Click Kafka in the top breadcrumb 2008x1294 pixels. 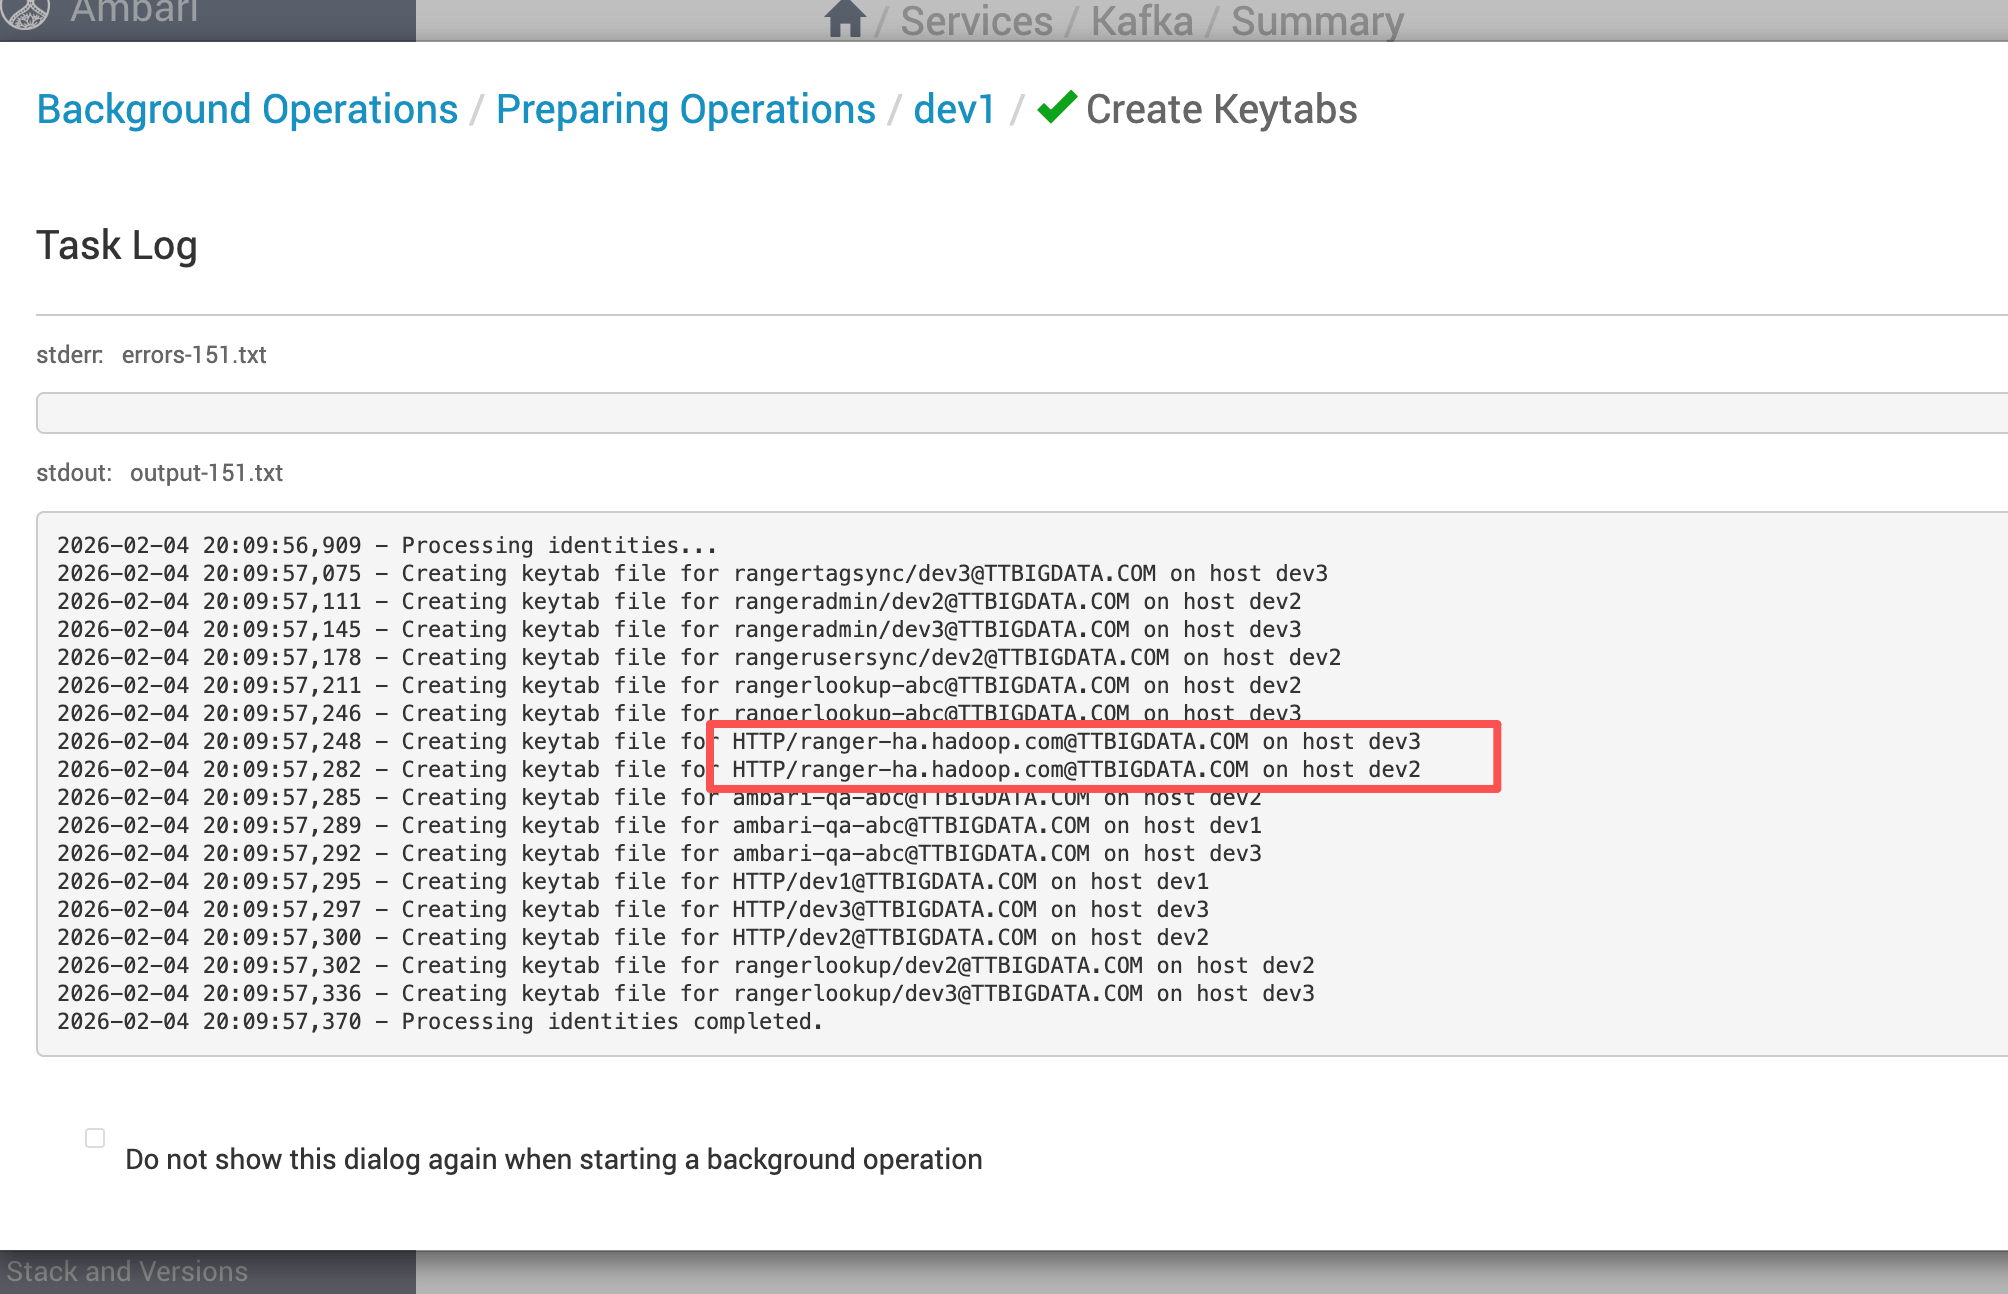point(1141,21)
